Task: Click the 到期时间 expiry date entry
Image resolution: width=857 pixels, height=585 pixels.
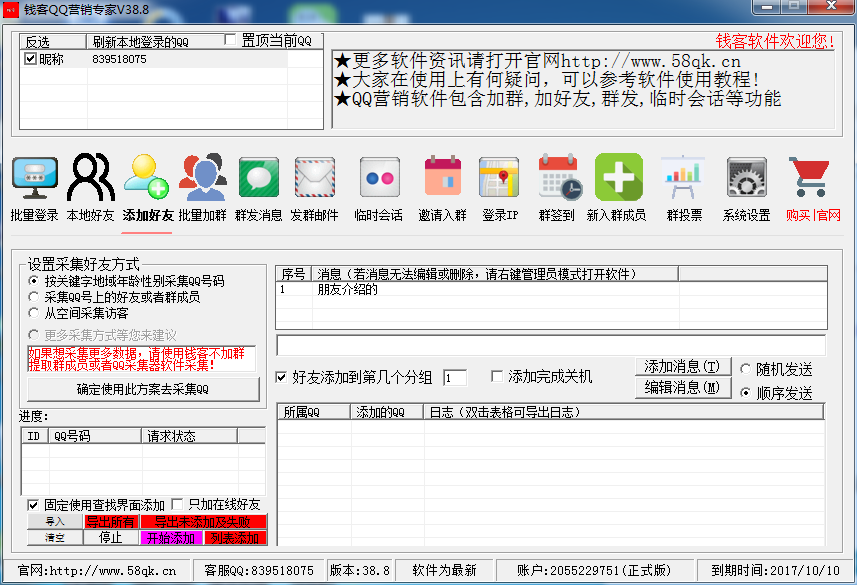Action: [x=776, y=571]
